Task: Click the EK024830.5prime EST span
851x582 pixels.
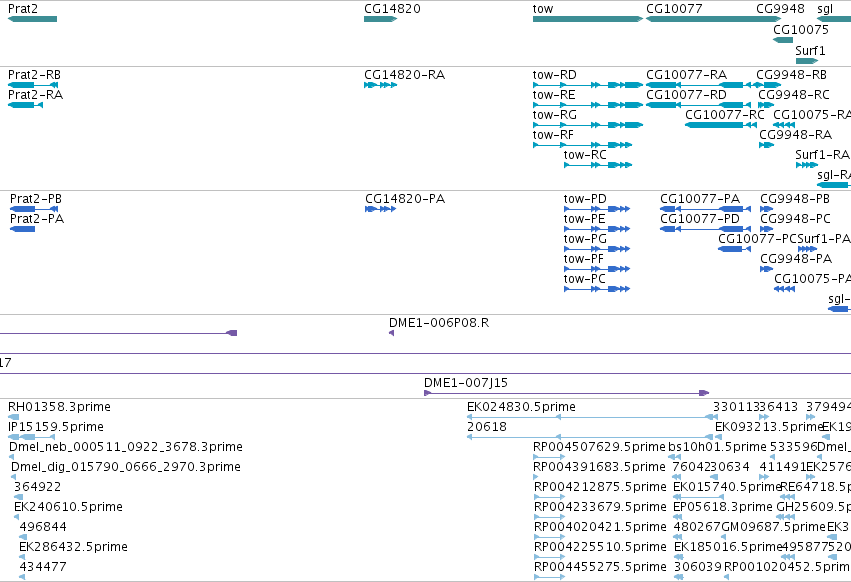Action: 592,417
